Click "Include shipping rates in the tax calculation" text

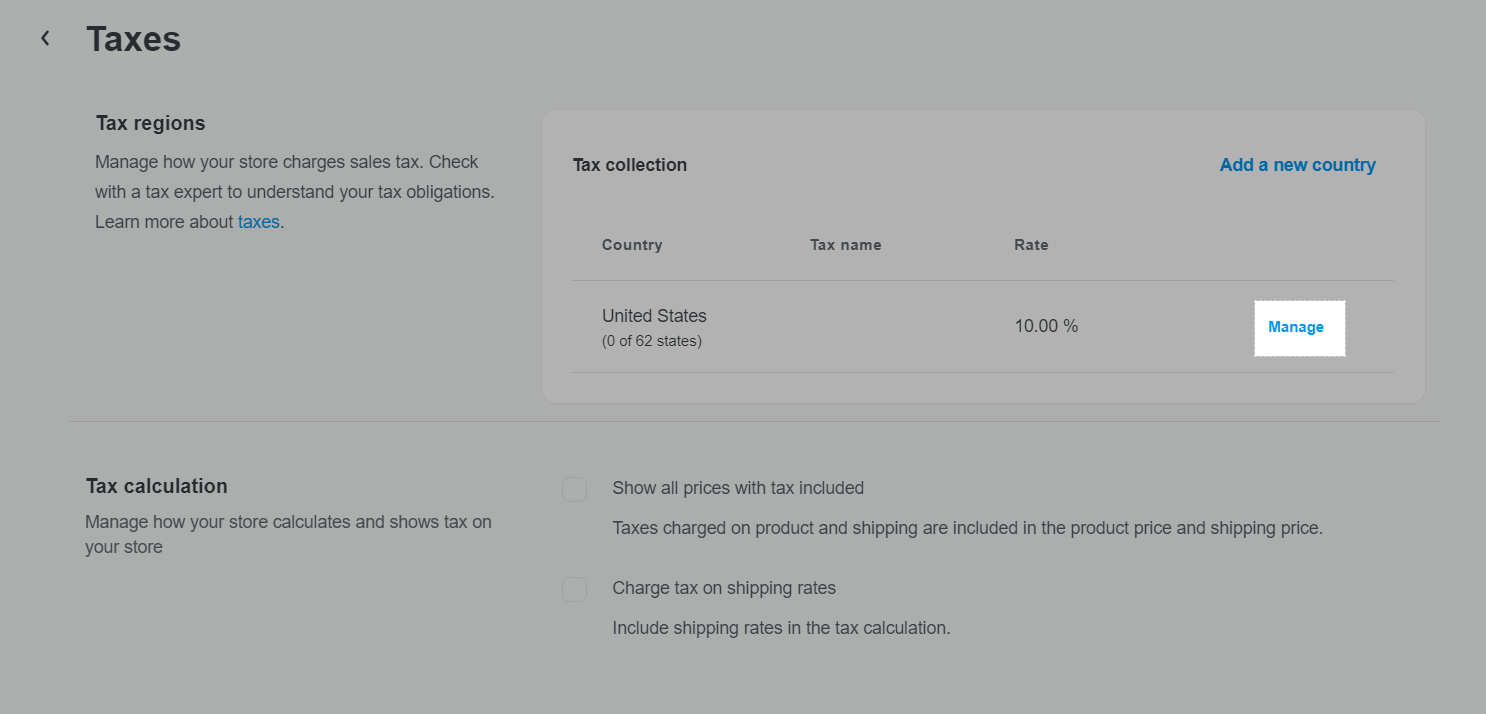[781, 628]
